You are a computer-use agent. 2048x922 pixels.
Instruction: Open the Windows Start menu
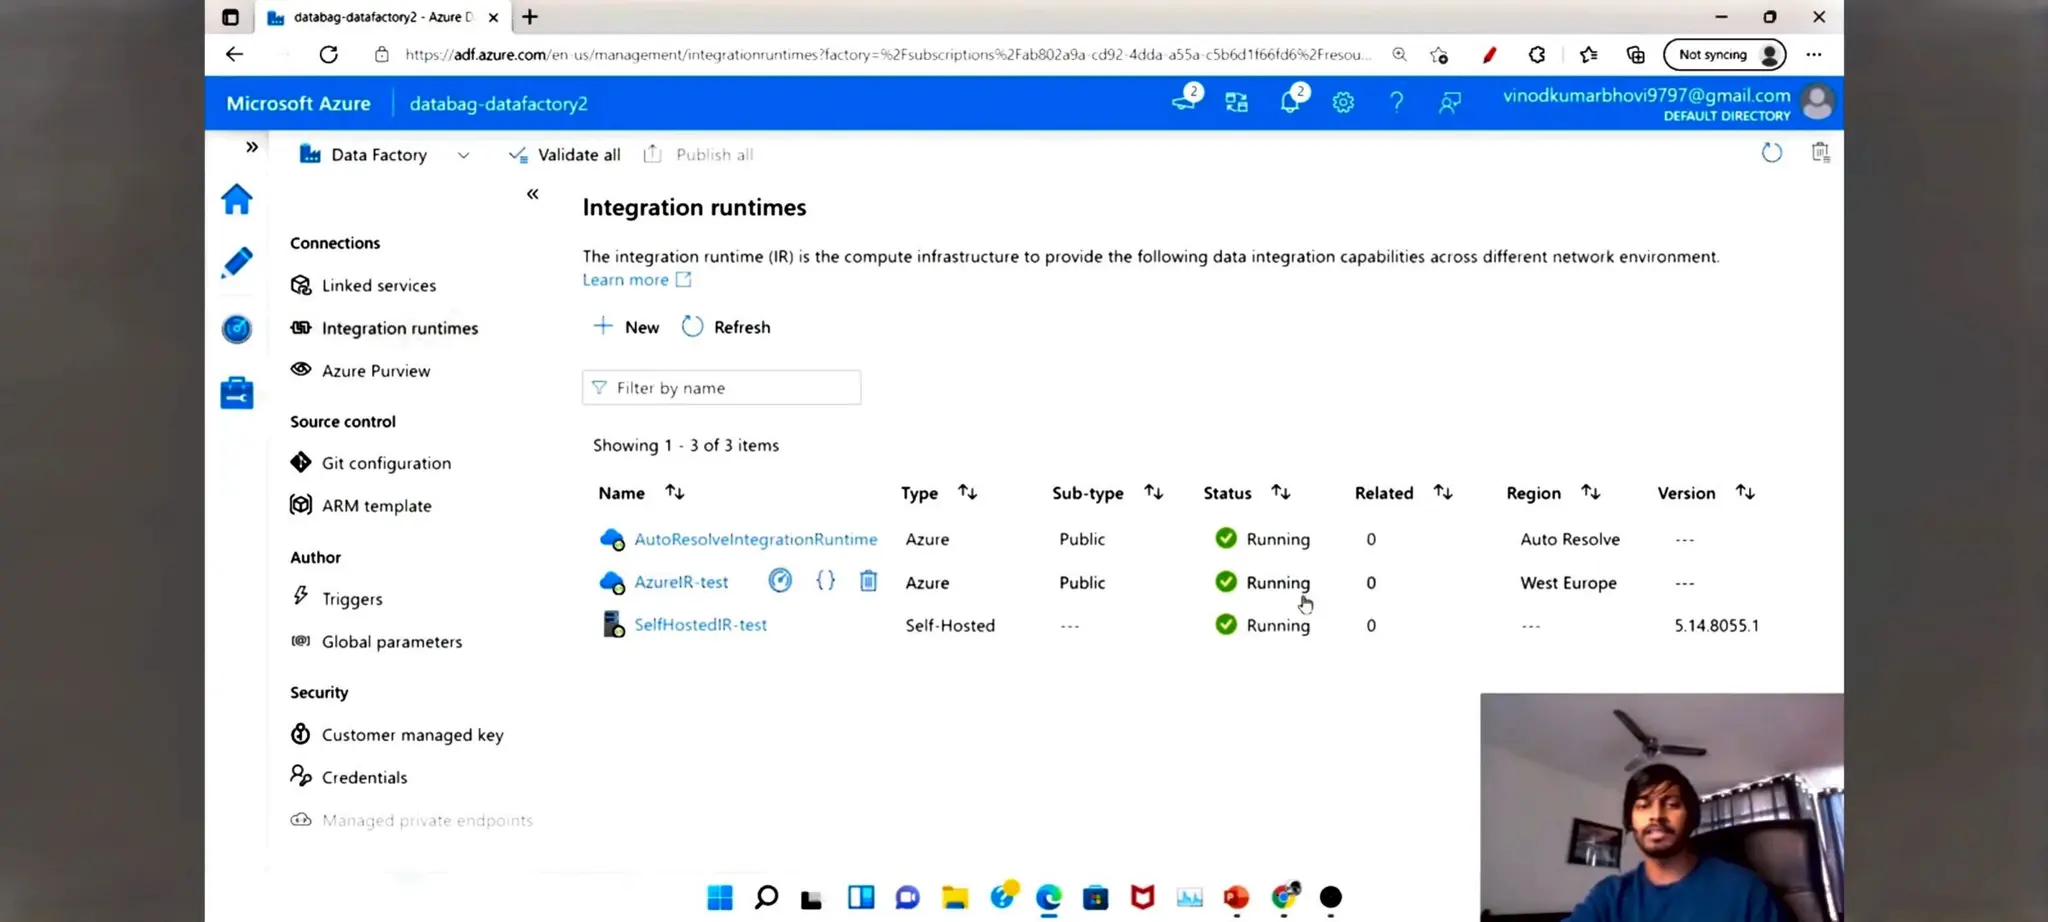click(720, 898)
